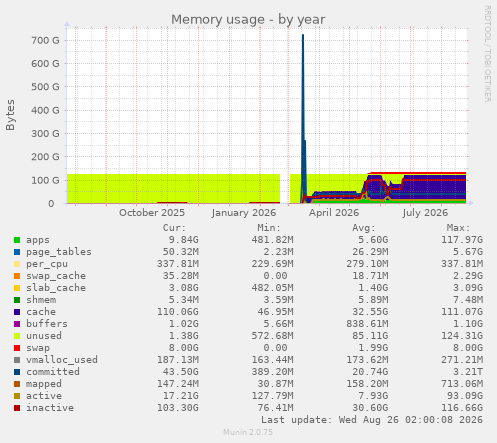Click the cache dark blue swatch
The height and width of the screenshot is (443, 497).
tap(17, 312)
